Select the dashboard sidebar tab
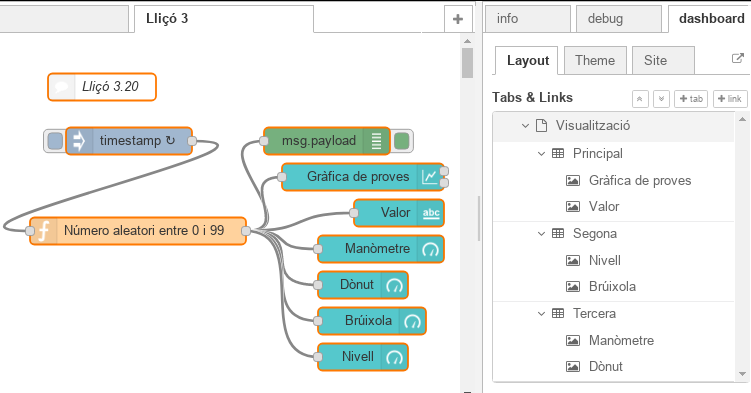This screenshot has width=751, height=393. pyautogui.click(x=709, y=19)
